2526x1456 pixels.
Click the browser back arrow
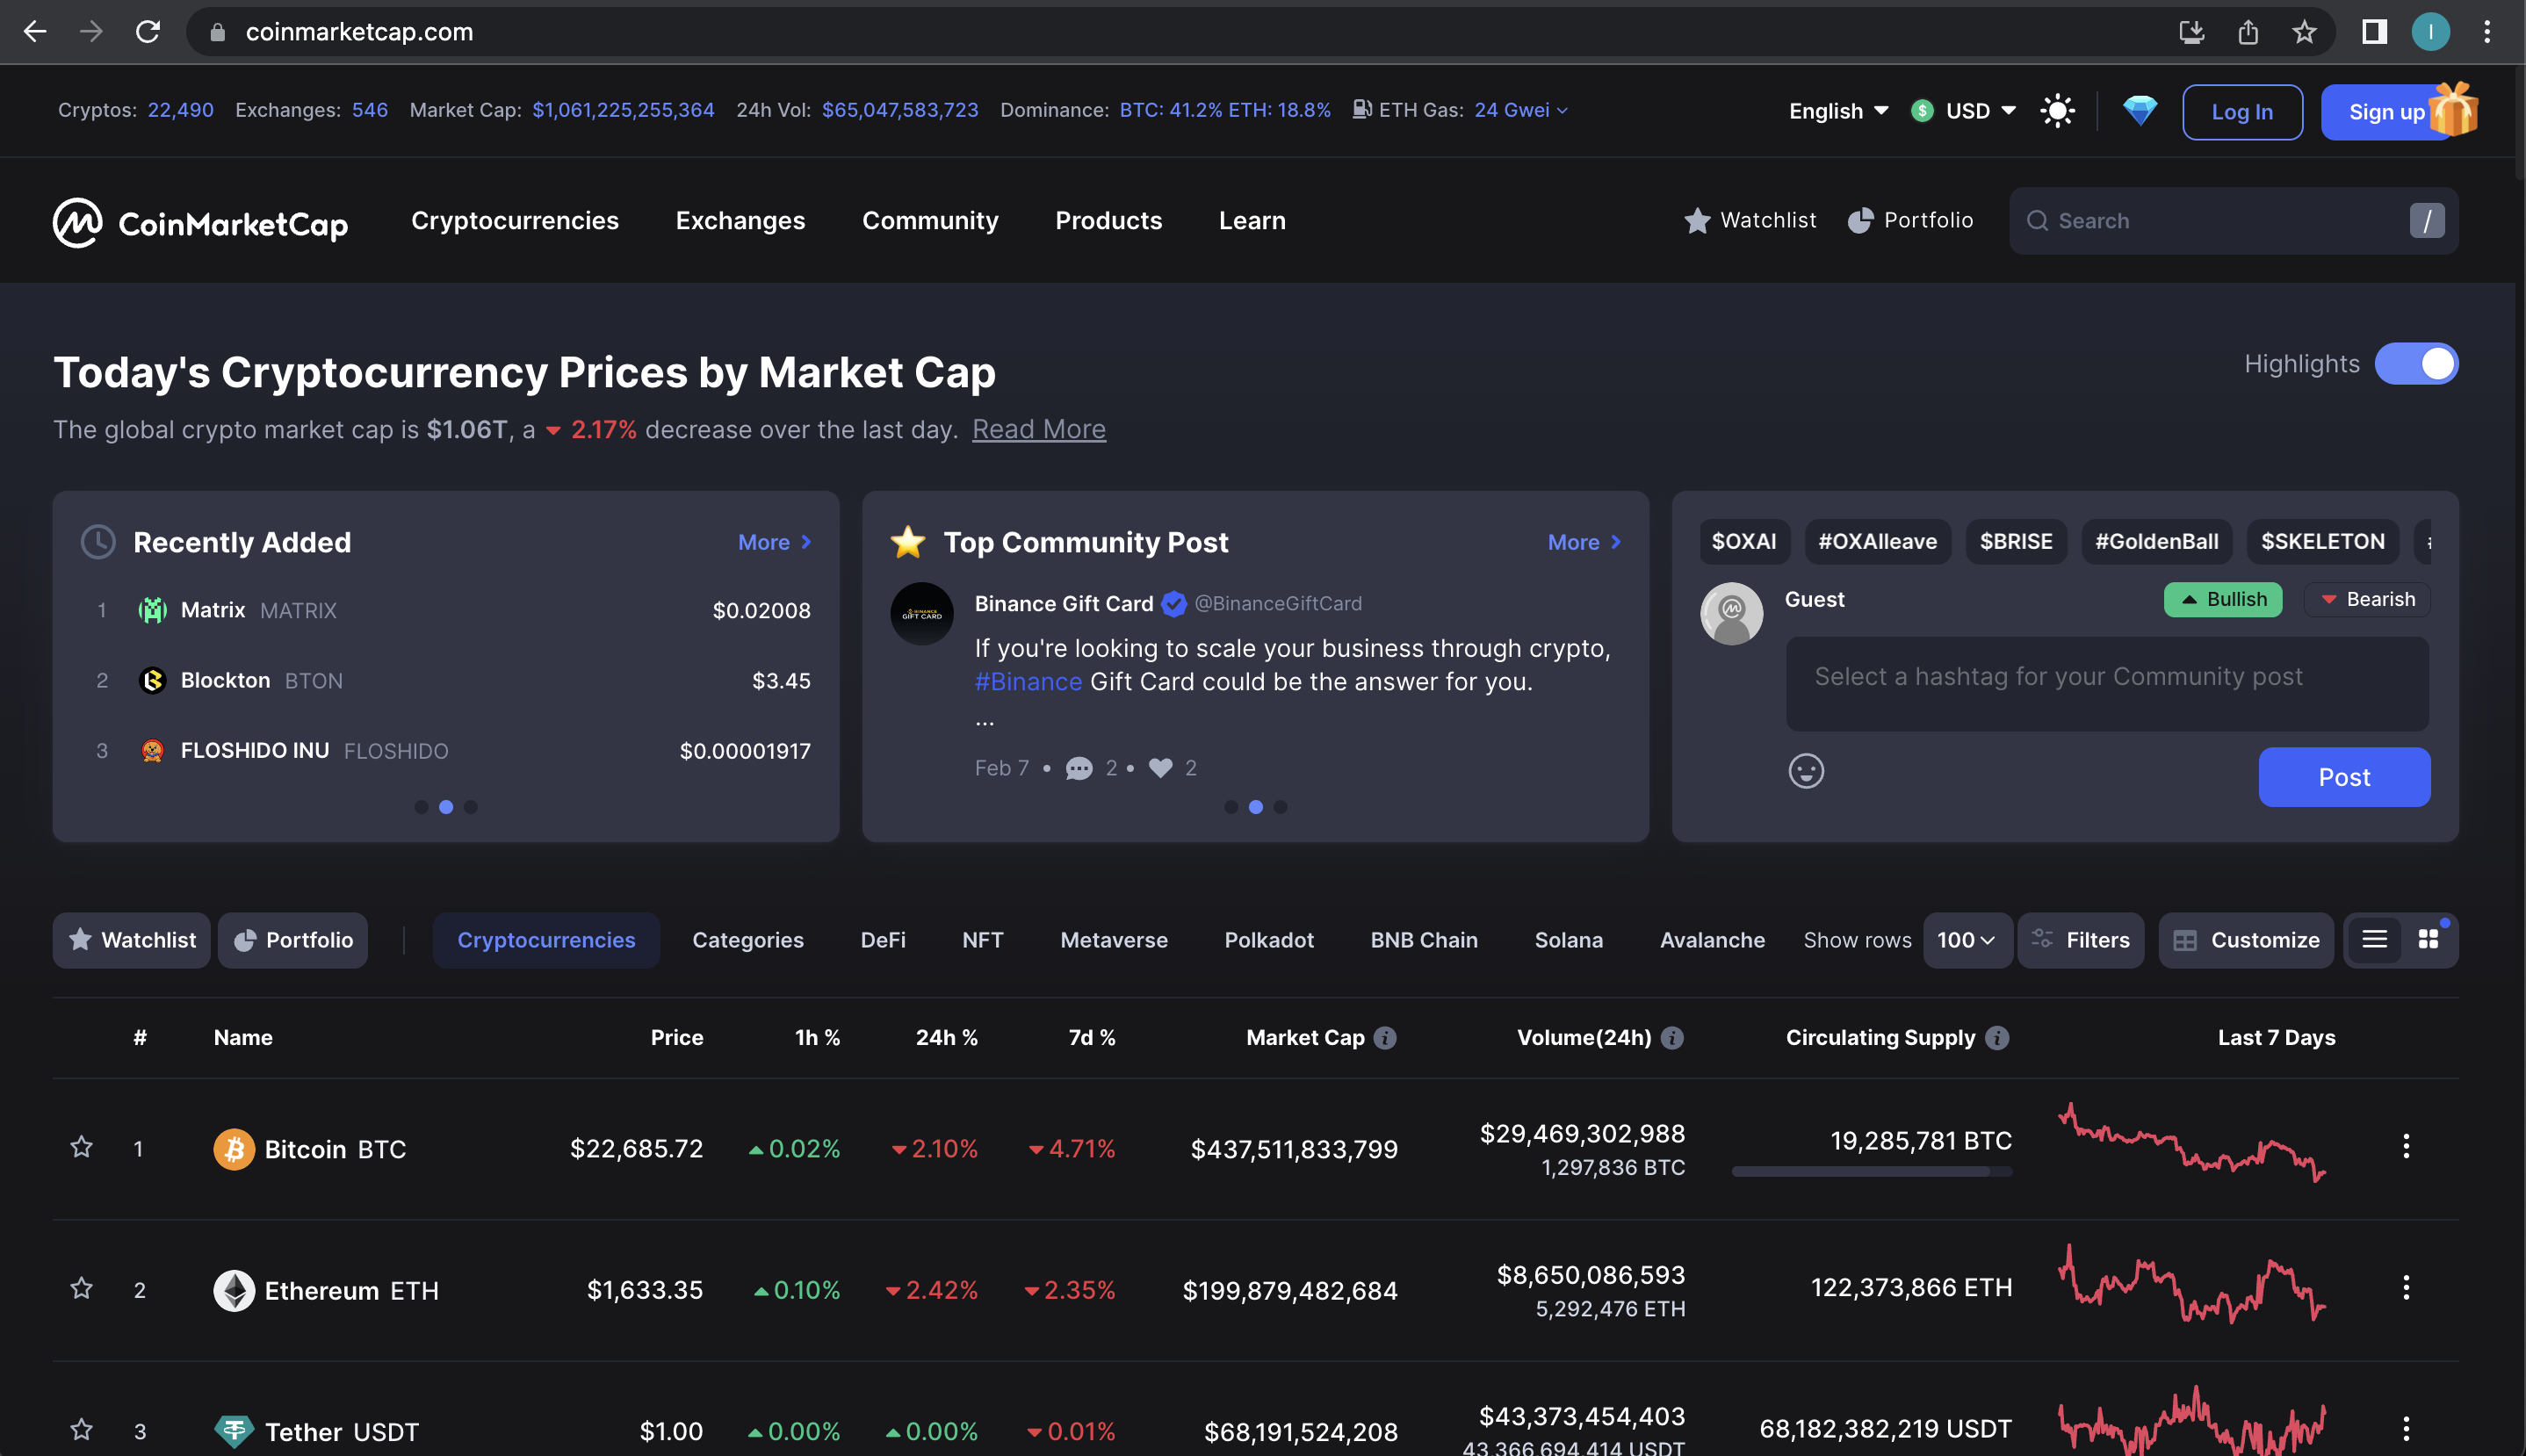pyautogui.click(x=35, y=32)
